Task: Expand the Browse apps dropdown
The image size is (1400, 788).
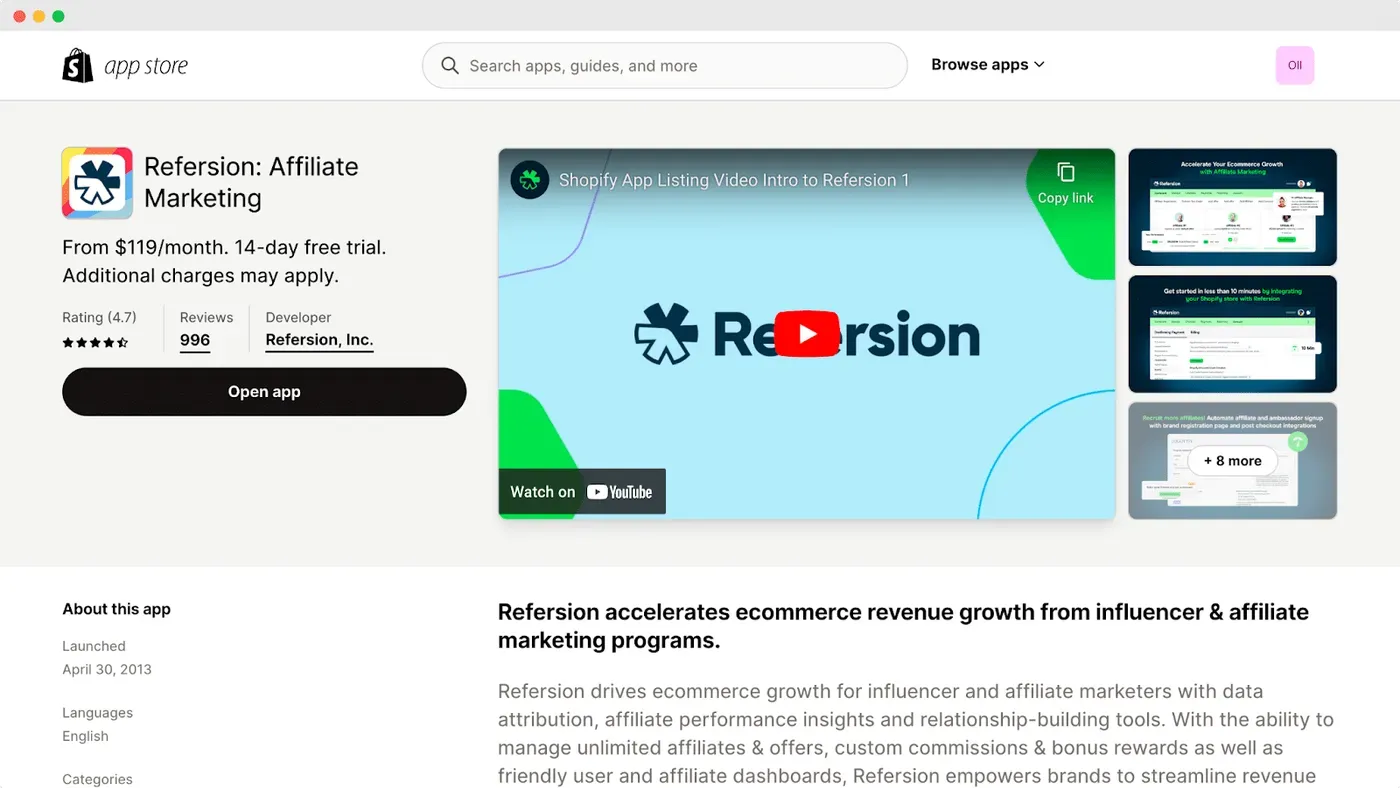Action: click(x=988, y=65)
